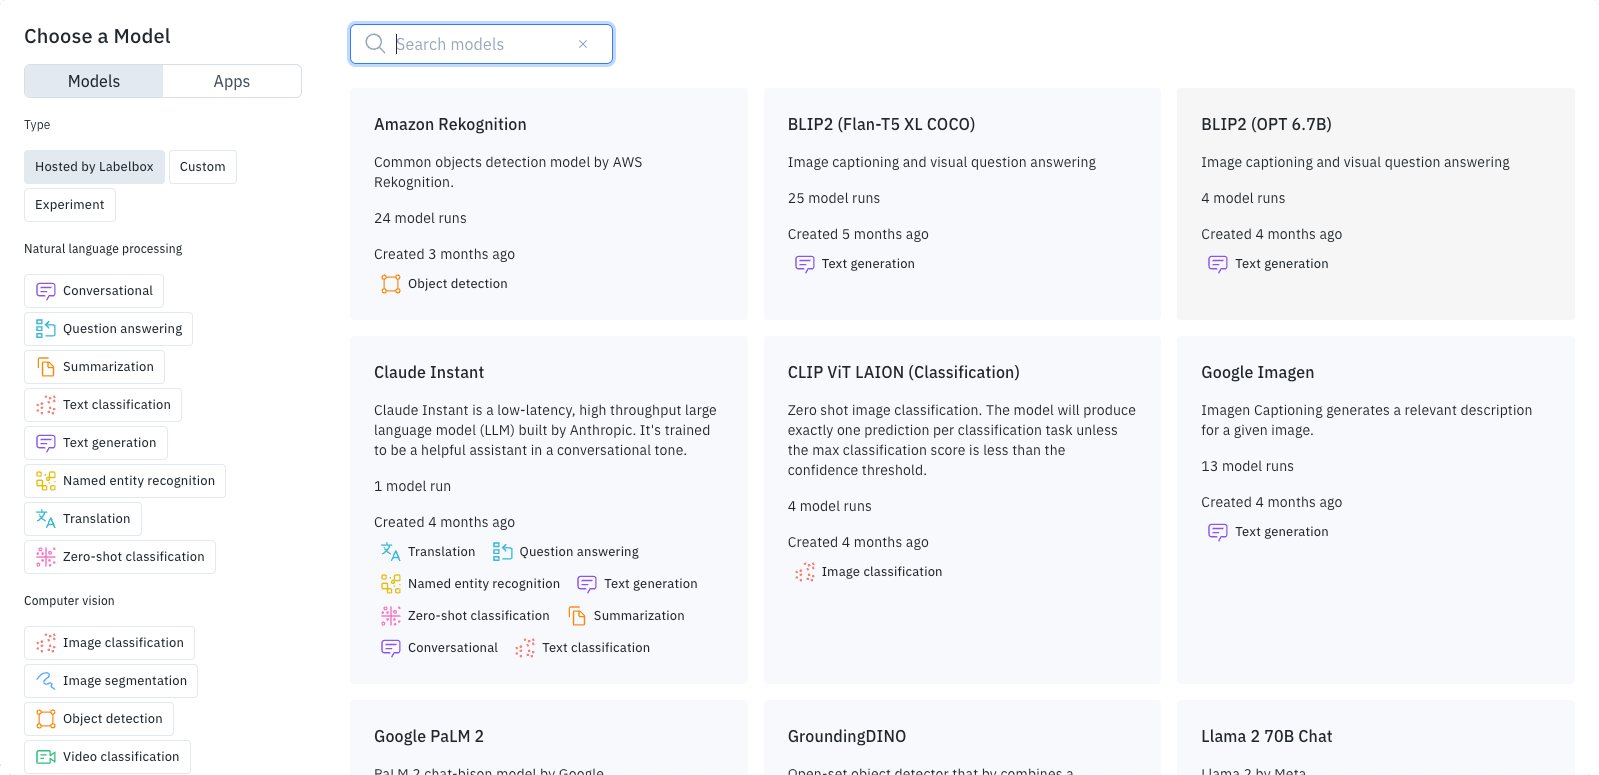Click Conversational icon on Claude Instant card
1599x775 pixels.
tap(391, 648)
